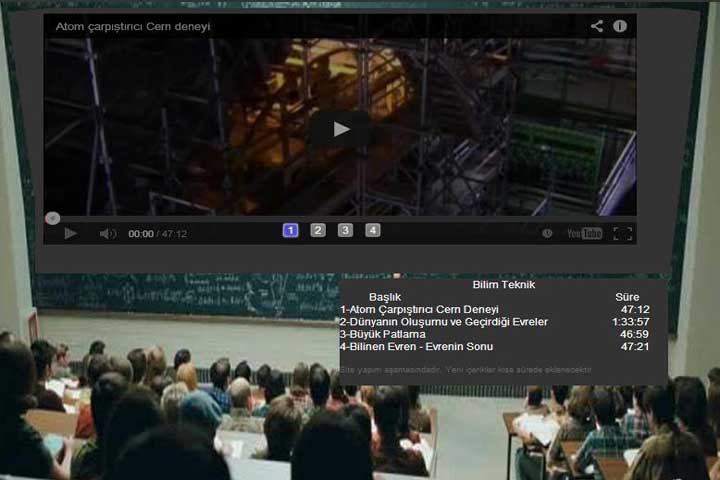Click the small play button in control bar
The height and width of the screenshot is (480, 720).
(x=70, y=234)
